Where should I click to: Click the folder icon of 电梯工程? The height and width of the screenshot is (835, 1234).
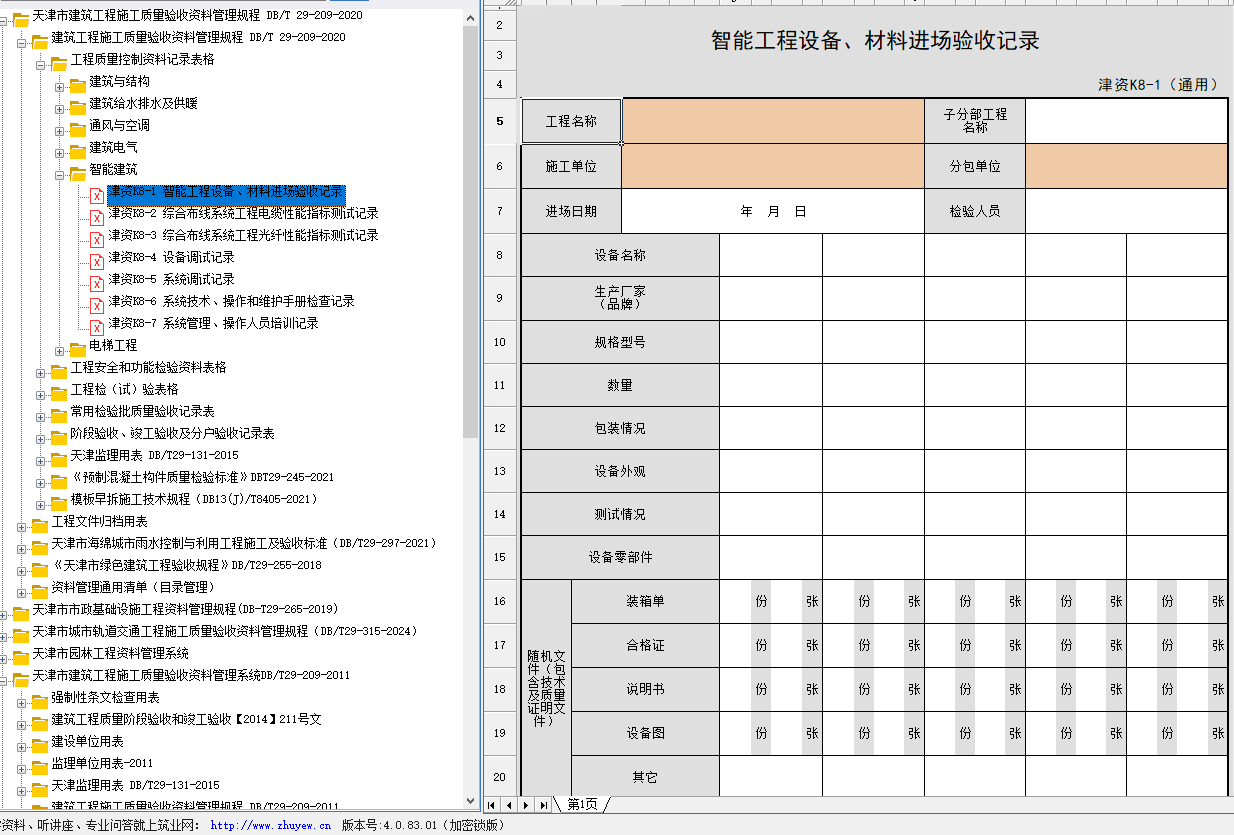pos(77,348)
